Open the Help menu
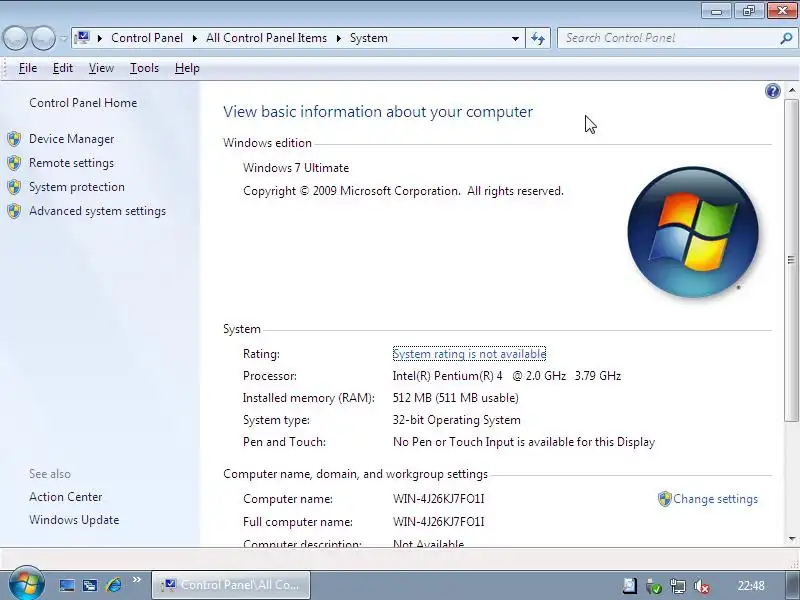 point(187,68)
